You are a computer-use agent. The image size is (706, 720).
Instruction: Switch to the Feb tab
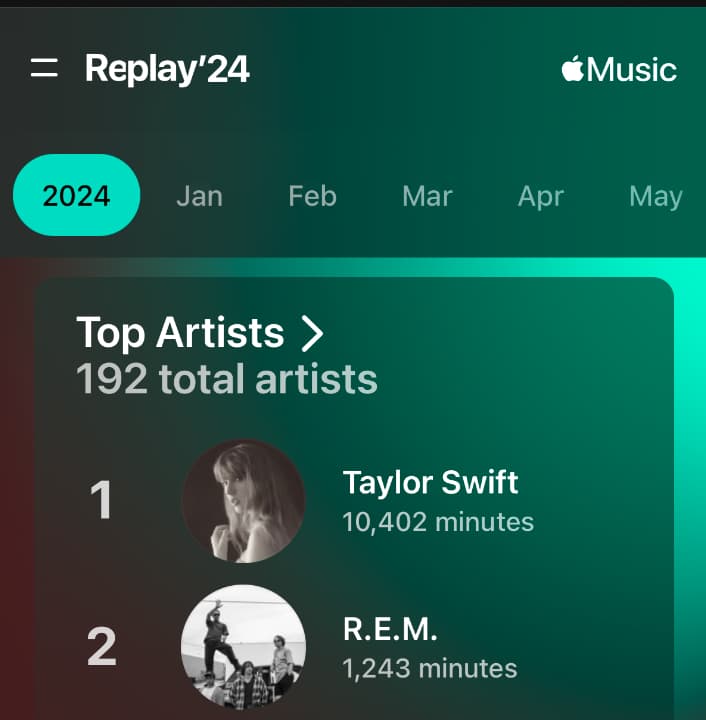312,196
